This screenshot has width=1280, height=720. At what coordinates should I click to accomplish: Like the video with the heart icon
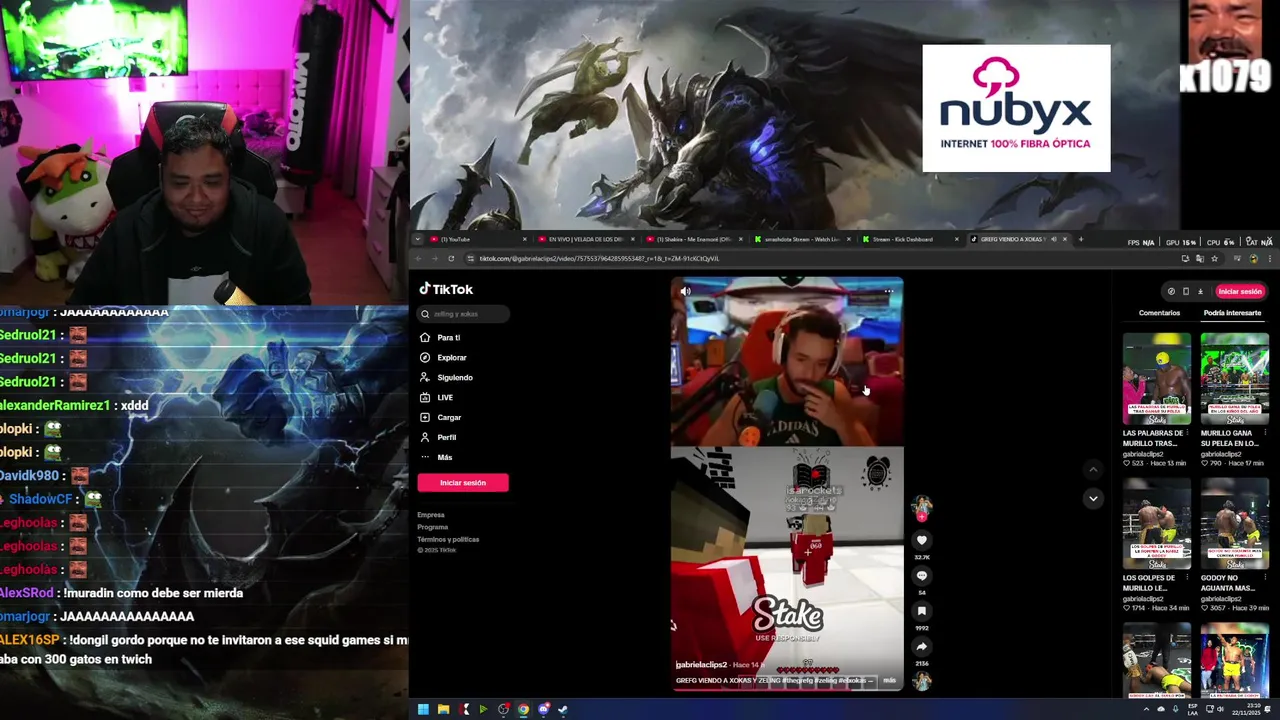(922, 540)
